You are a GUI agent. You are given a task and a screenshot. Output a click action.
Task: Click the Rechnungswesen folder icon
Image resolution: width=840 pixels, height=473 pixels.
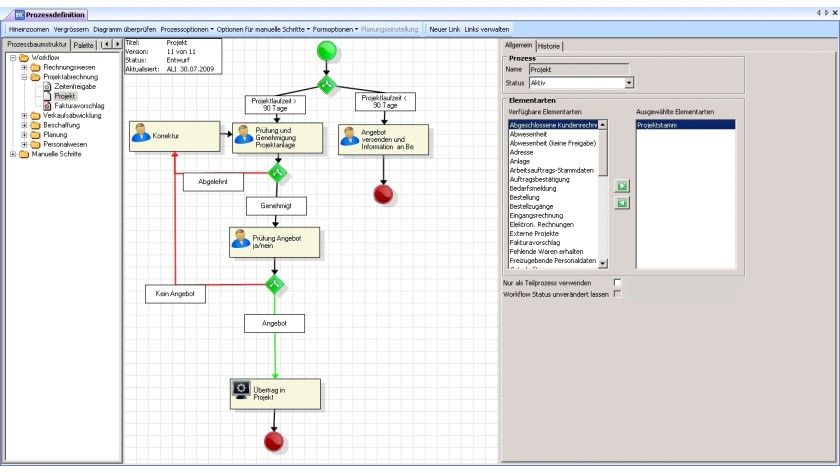35,67
